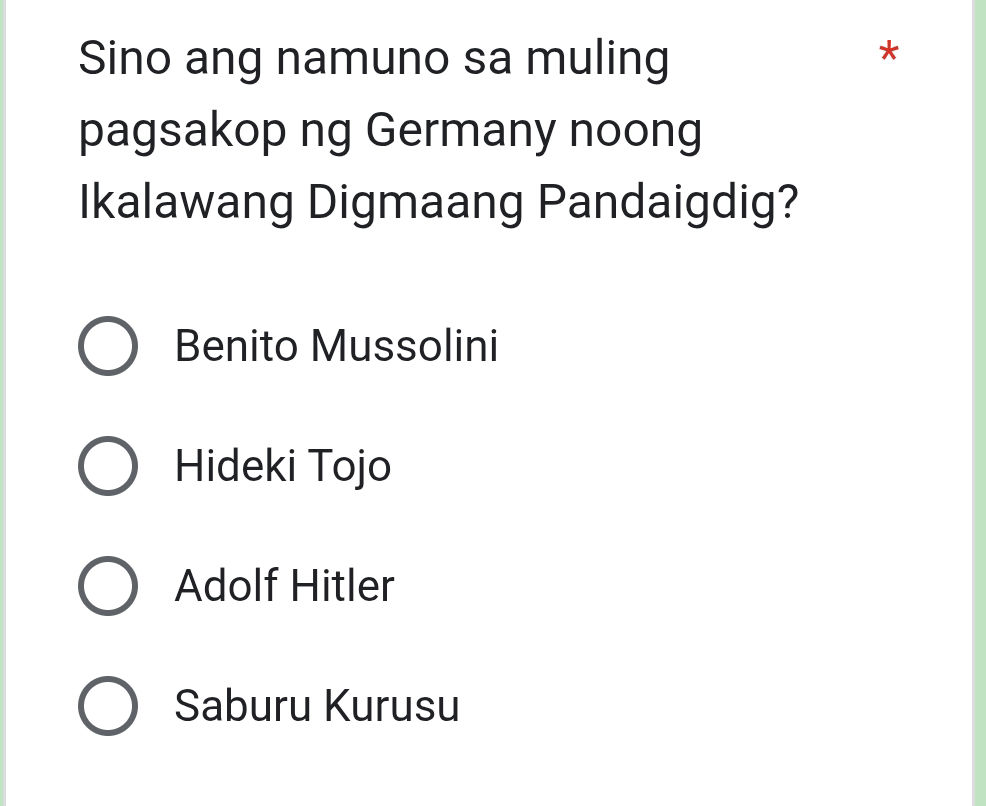Select the Hideki Tojo radio button
The width and height of the screenshot is (986, 806).
coord(108,465)
